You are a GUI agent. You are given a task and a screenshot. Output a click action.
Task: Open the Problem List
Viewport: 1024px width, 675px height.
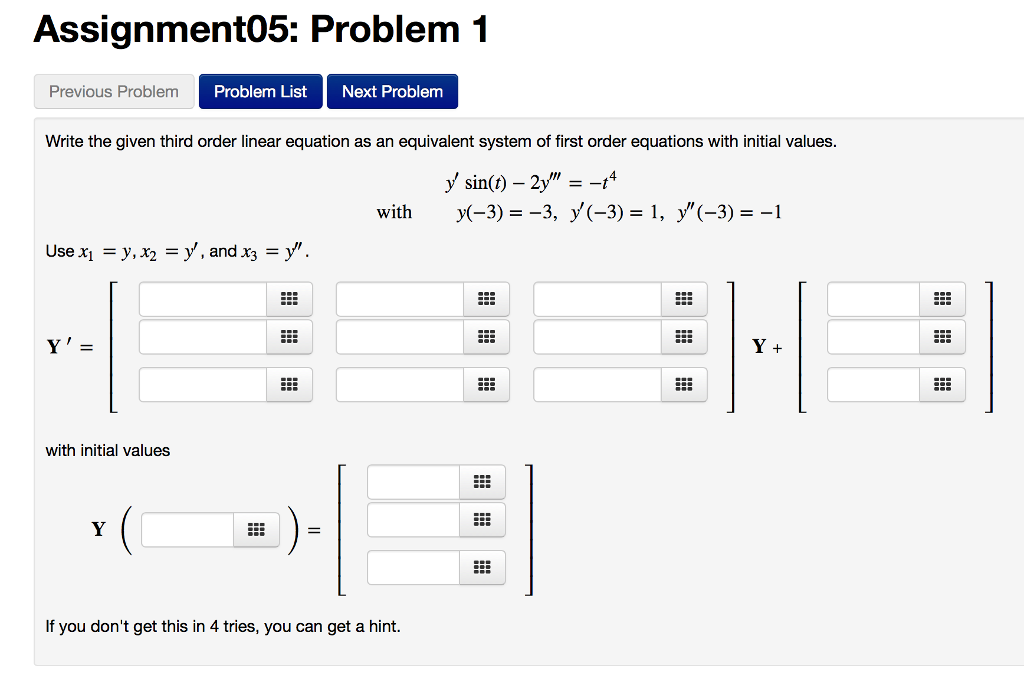coord(260,91)
